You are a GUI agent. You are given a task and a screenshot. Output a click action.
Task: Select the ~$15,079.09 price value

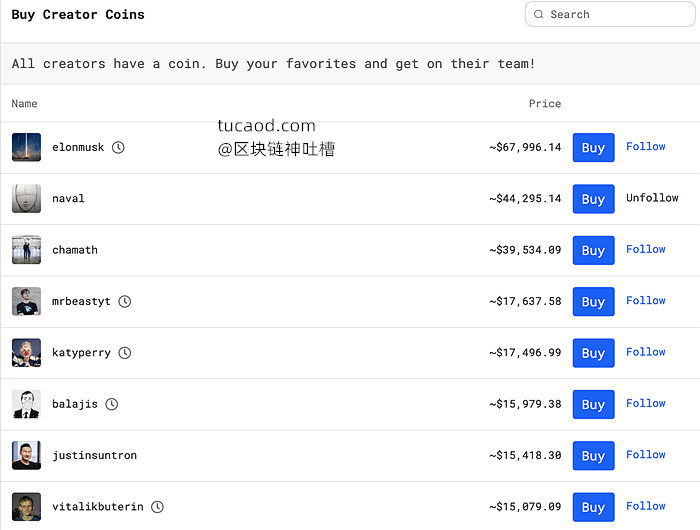tap(525, 507)
